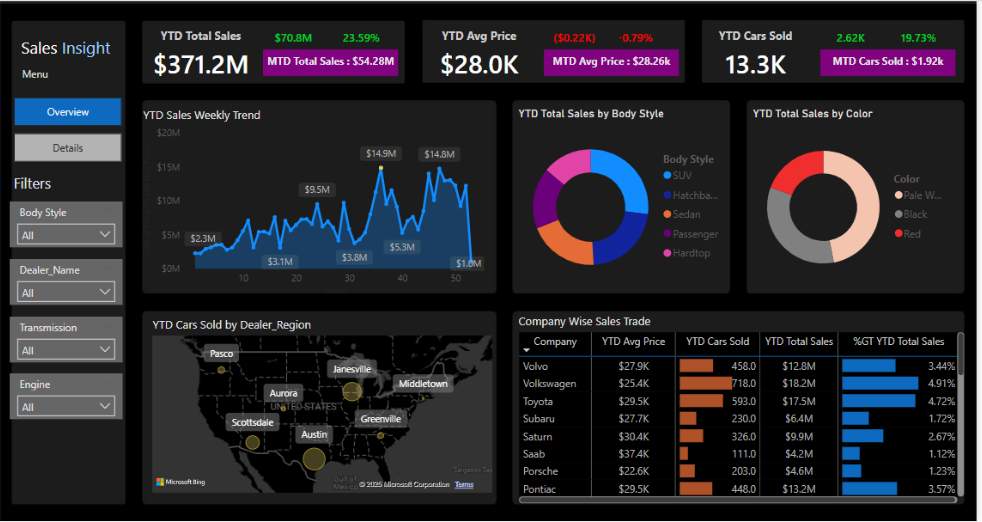Viewport: 982px width, 522px height.
Task: Select the Saturn company cell
Action: (538, 436)
